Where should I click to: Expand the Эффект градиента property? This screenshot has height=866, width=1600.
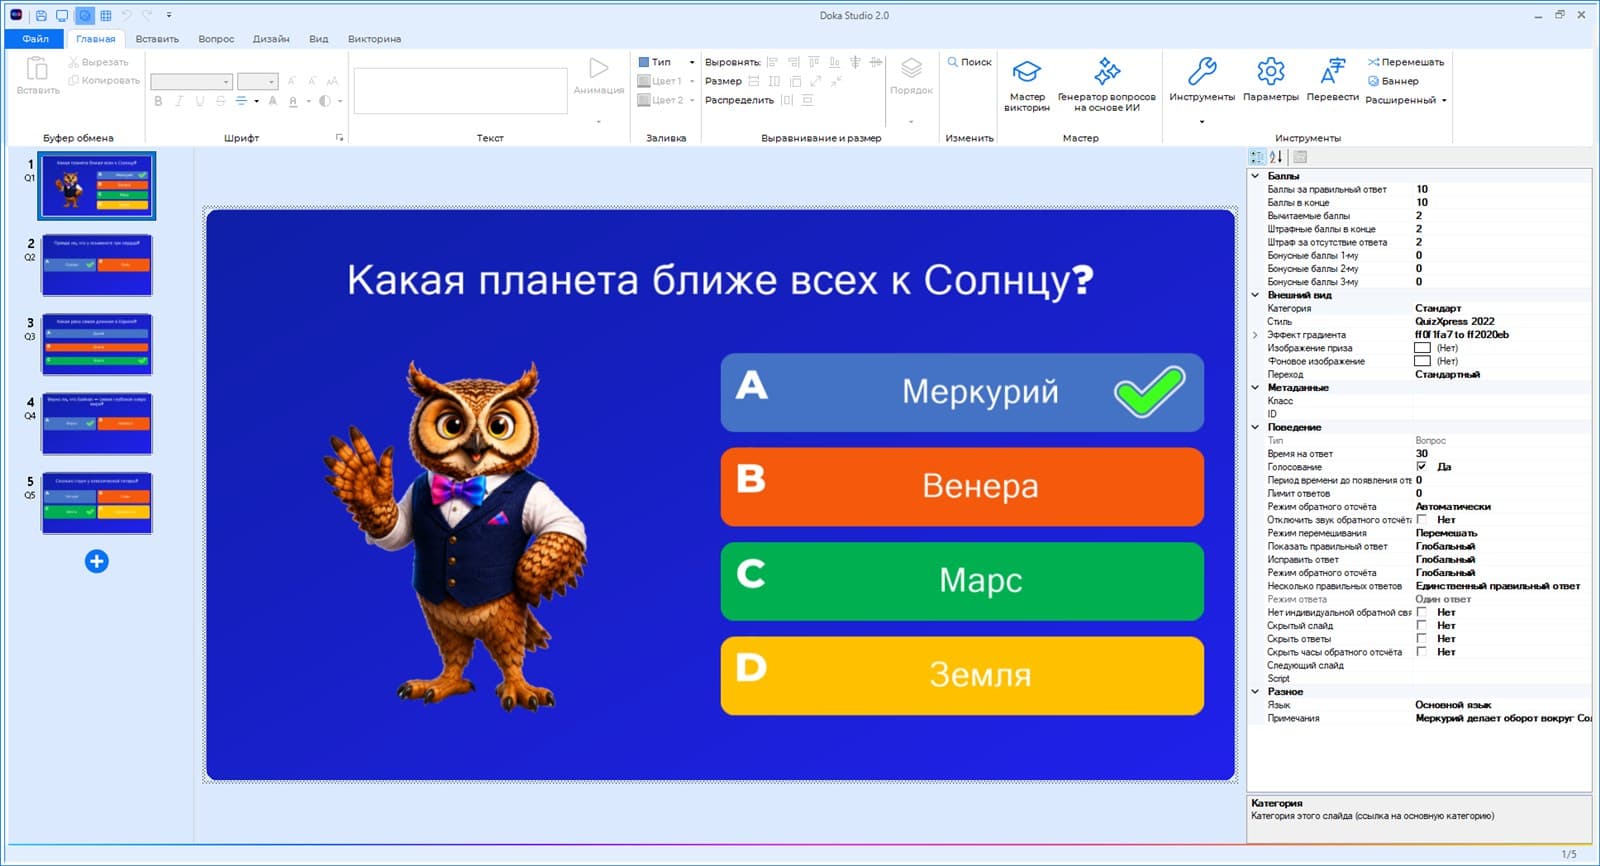click(1255, 335)
